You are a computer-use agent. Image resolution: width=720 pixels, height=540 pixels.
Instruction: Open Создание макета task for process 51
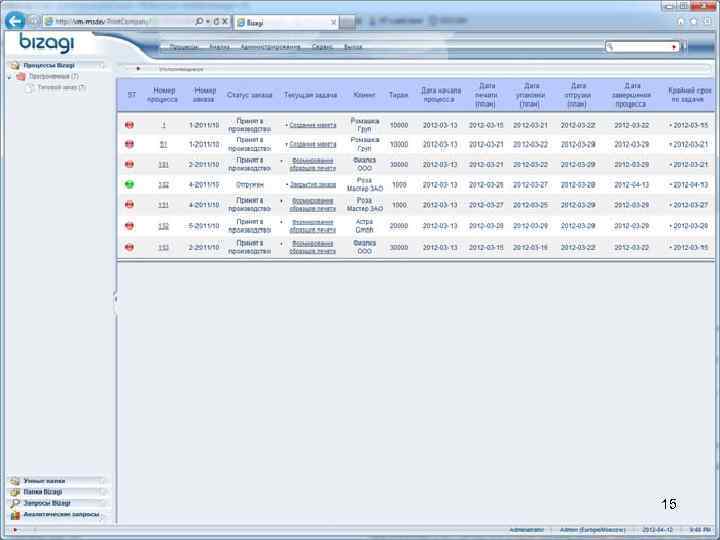[x=312, y=145]
